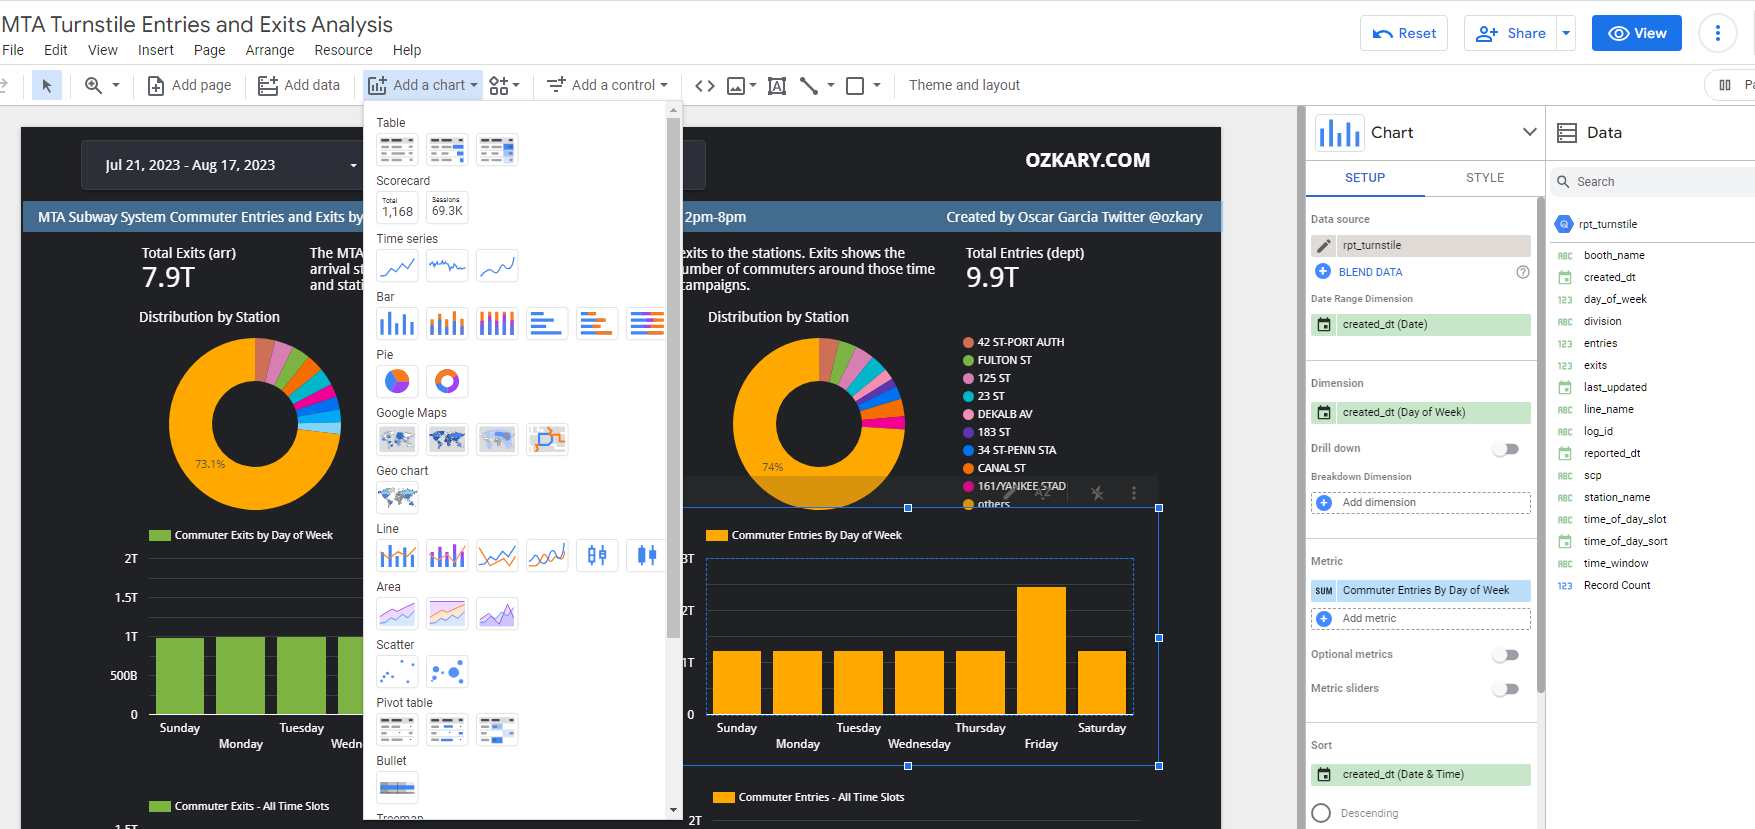
Task: Add a horizontal bar chart
Action: (547, 324)
